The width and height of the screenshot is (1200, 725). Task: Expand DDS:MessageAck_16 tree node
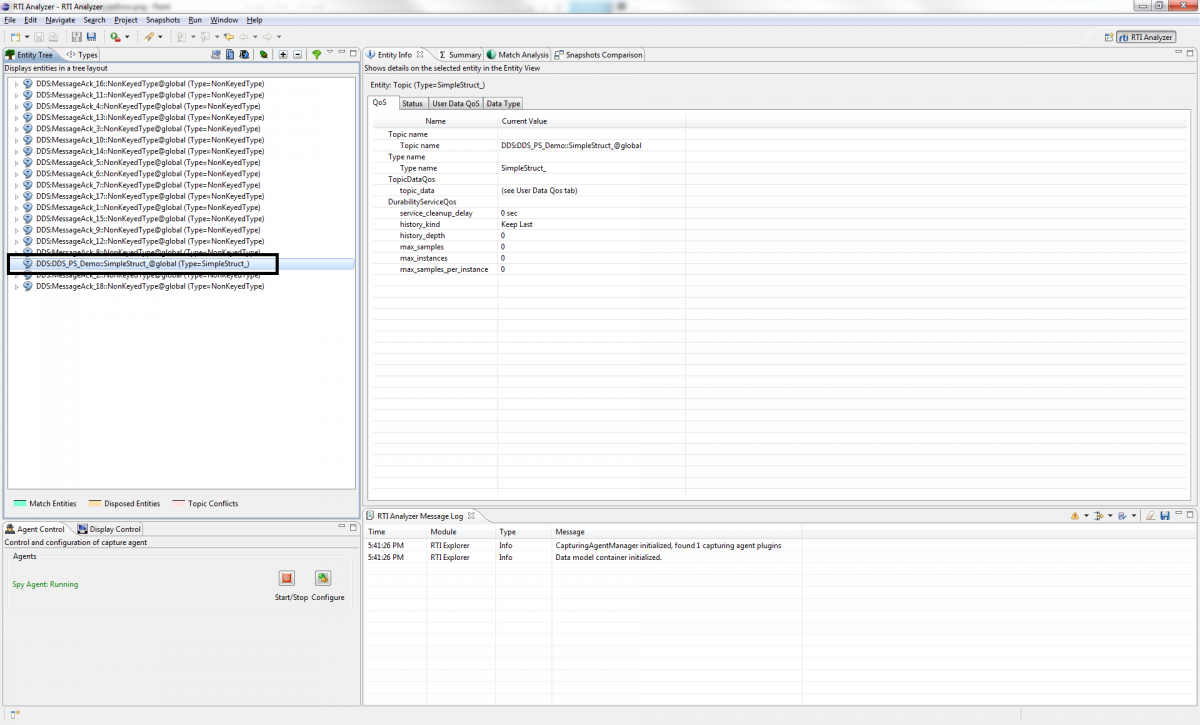16,84
